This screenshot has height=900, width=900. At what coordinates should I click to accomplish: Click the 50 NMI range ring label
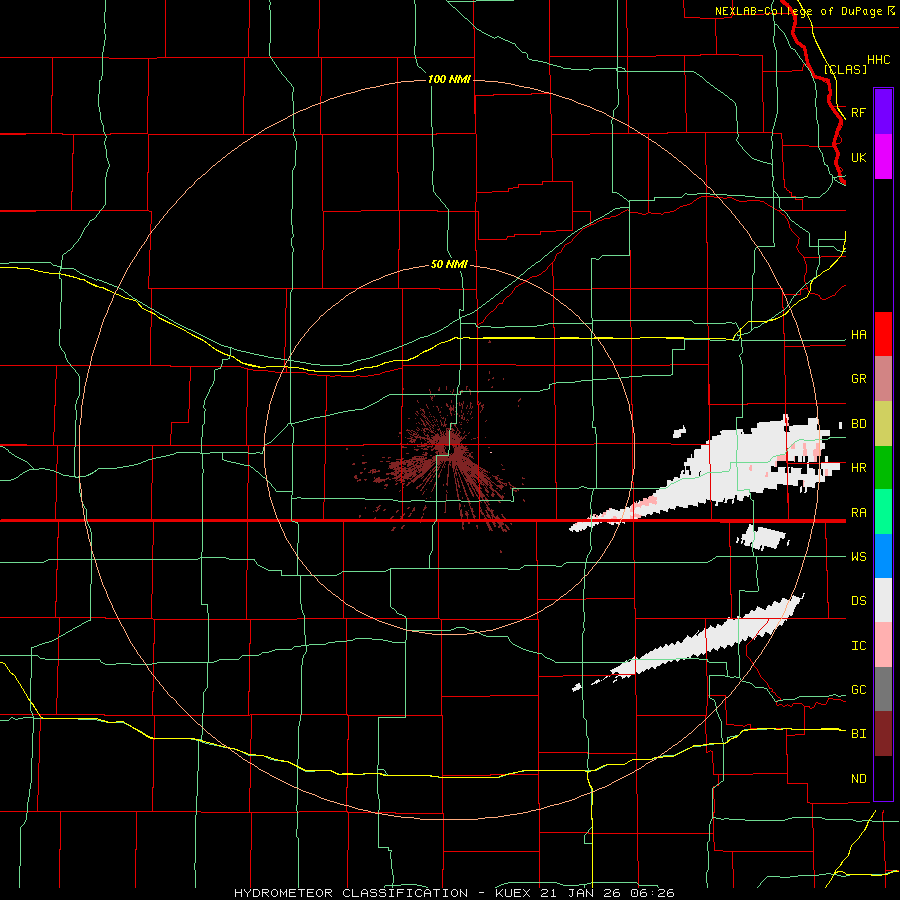(449, 265)
